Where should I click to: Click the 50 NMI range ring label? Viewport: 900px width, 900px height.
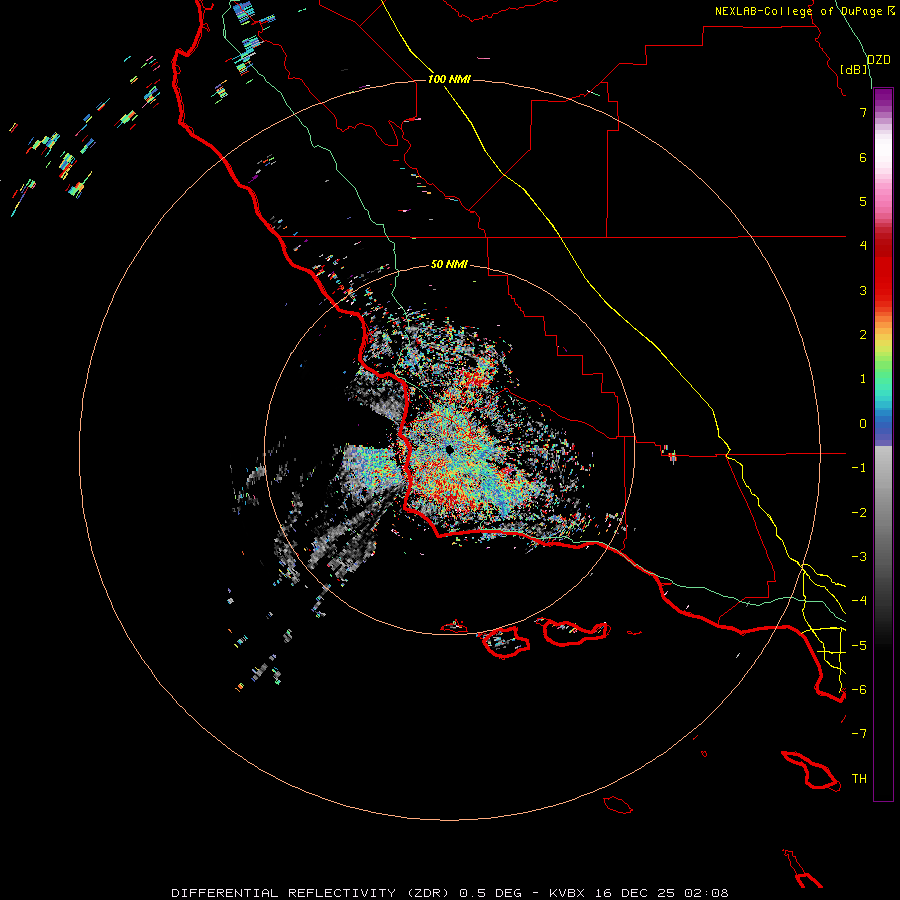tap(449, 264)
